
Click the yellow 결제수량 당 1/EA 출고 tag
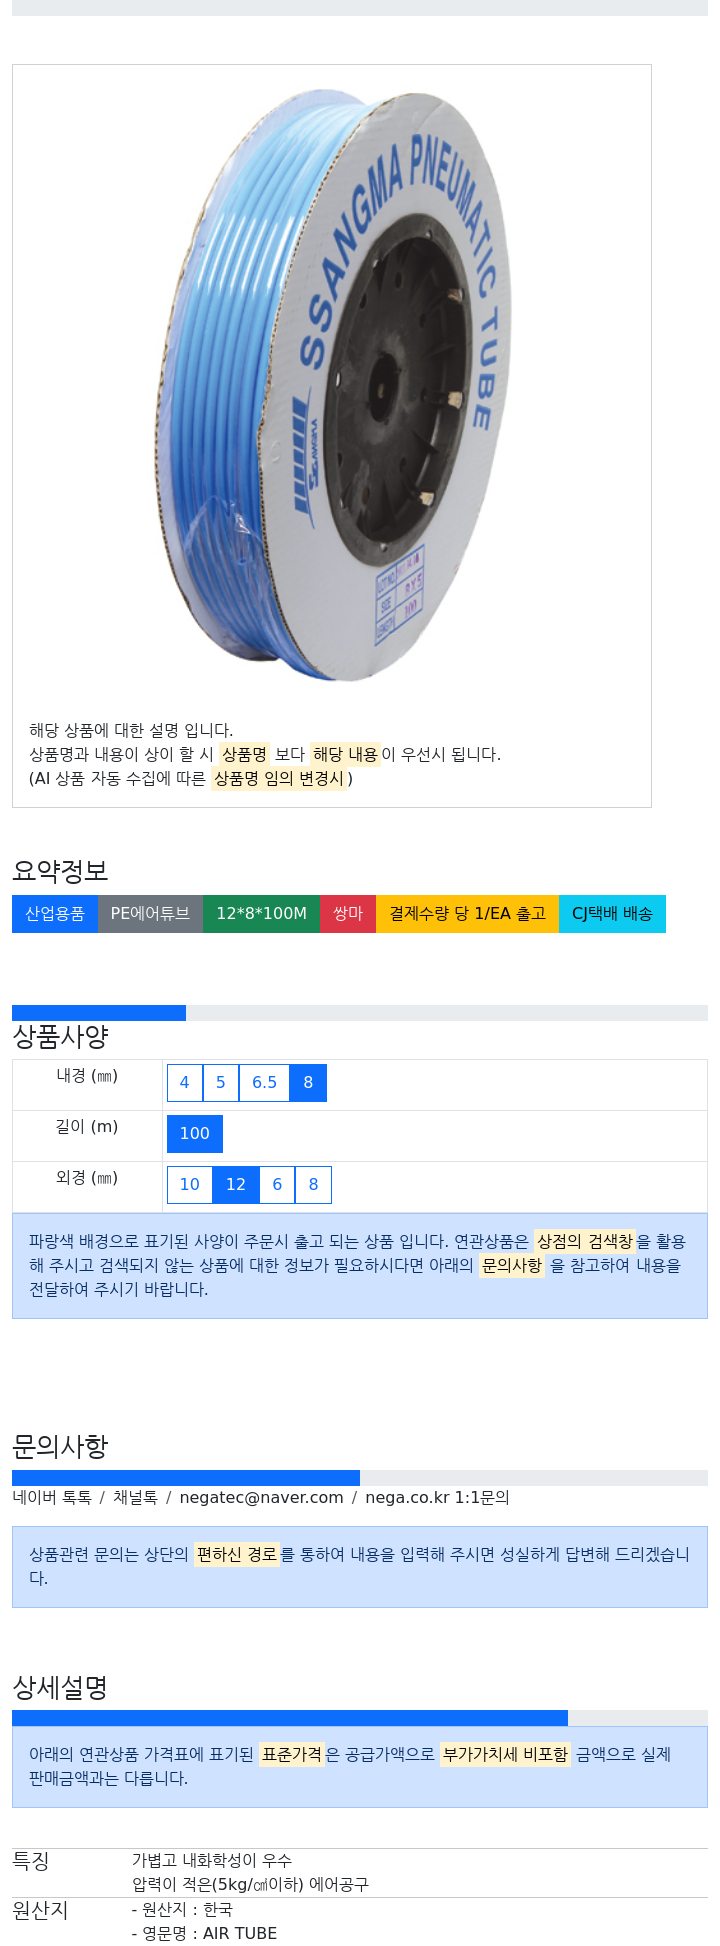467,914
